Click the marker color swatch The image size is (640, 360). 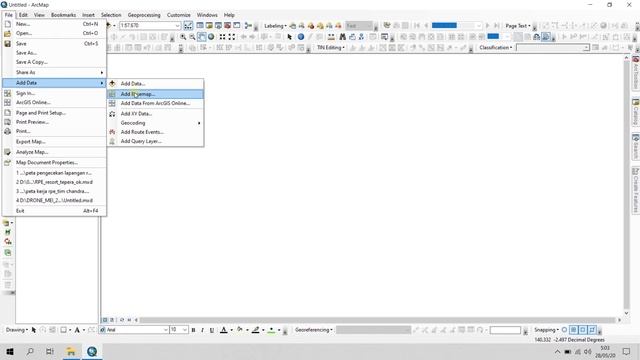point(271,330)
